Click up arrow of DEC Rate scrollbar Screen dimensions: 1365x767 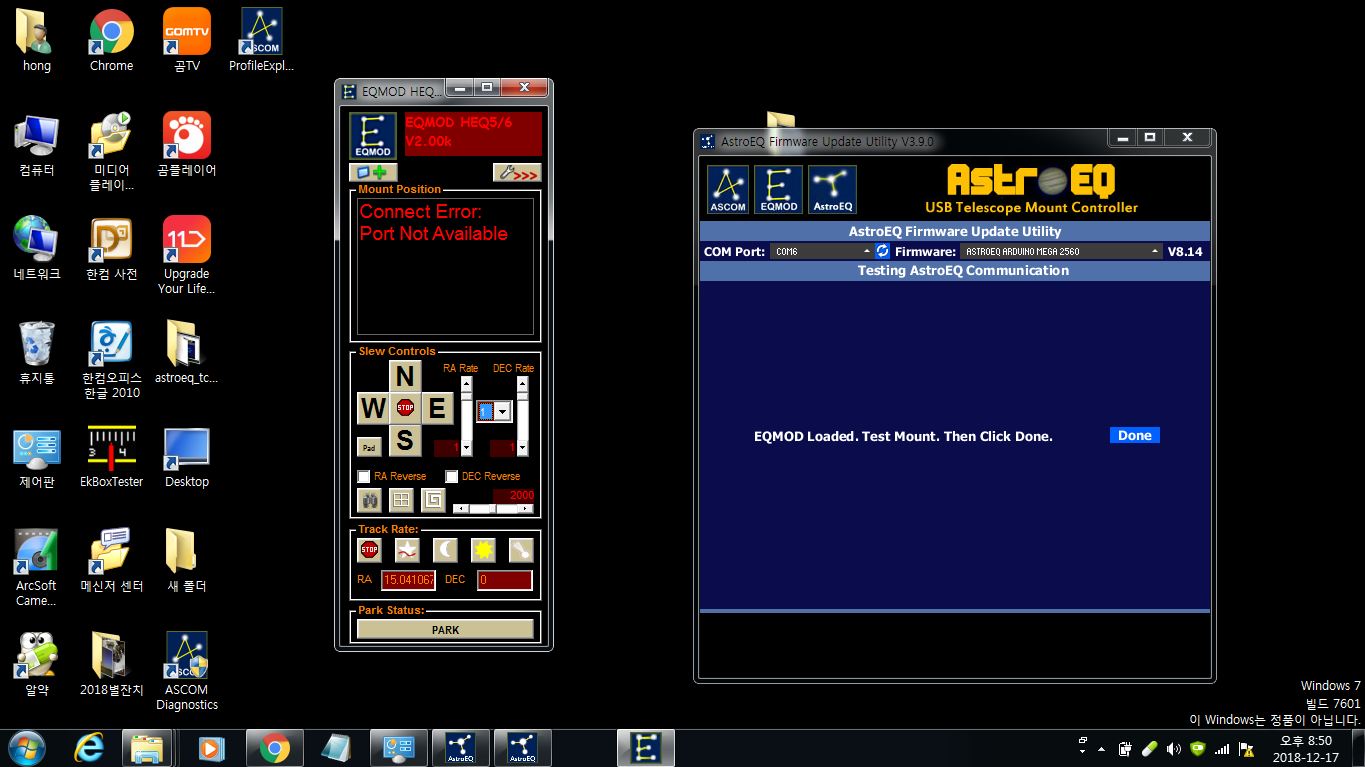pyautogui.click(x=522, y=383)
